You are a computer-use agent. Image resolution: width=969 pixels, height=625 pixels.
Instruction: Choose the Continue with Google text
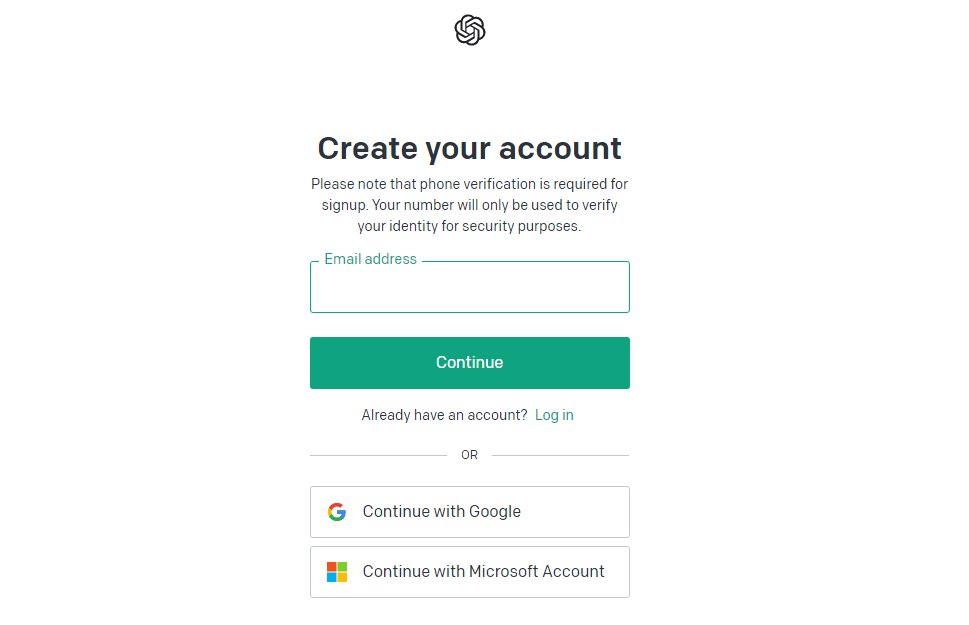point(441,512)
